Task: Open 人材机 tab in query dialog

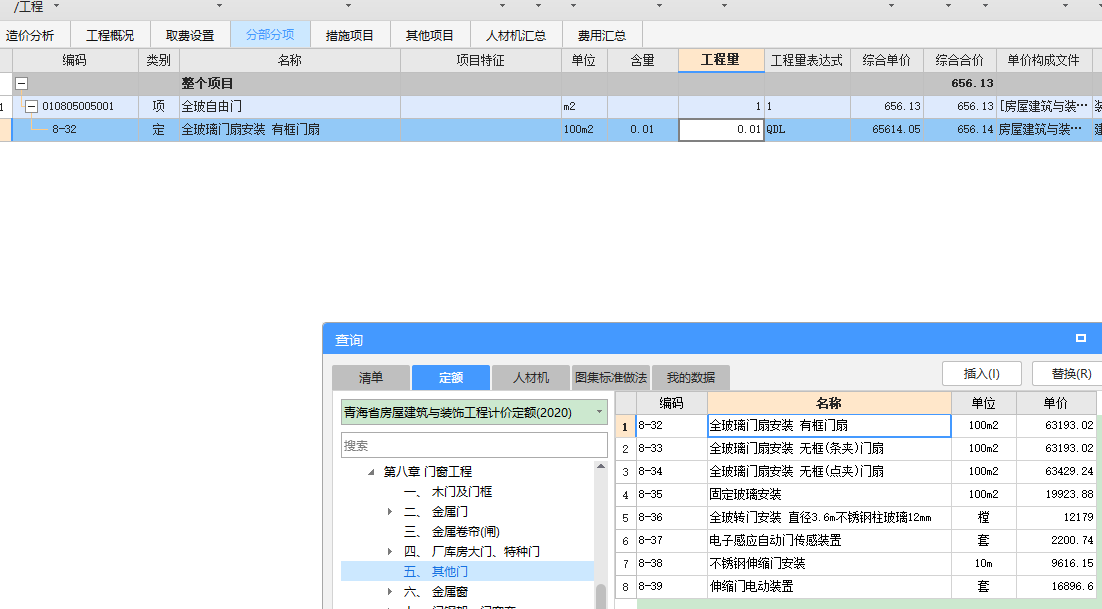Action: (x=531, y=378)
